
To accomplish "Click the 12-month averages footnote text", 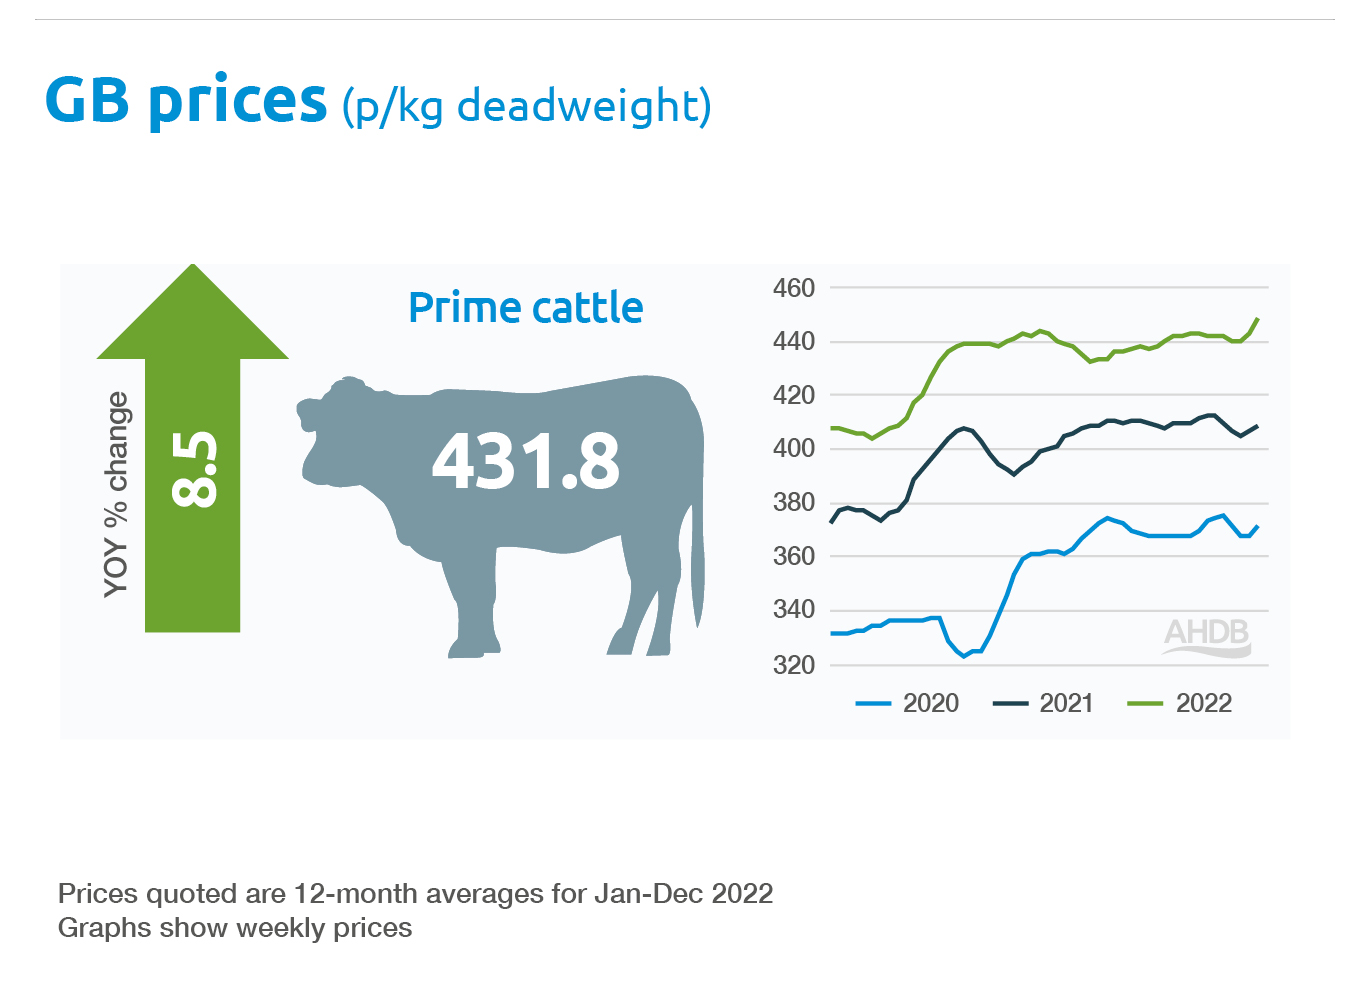I will pos(416,893).
